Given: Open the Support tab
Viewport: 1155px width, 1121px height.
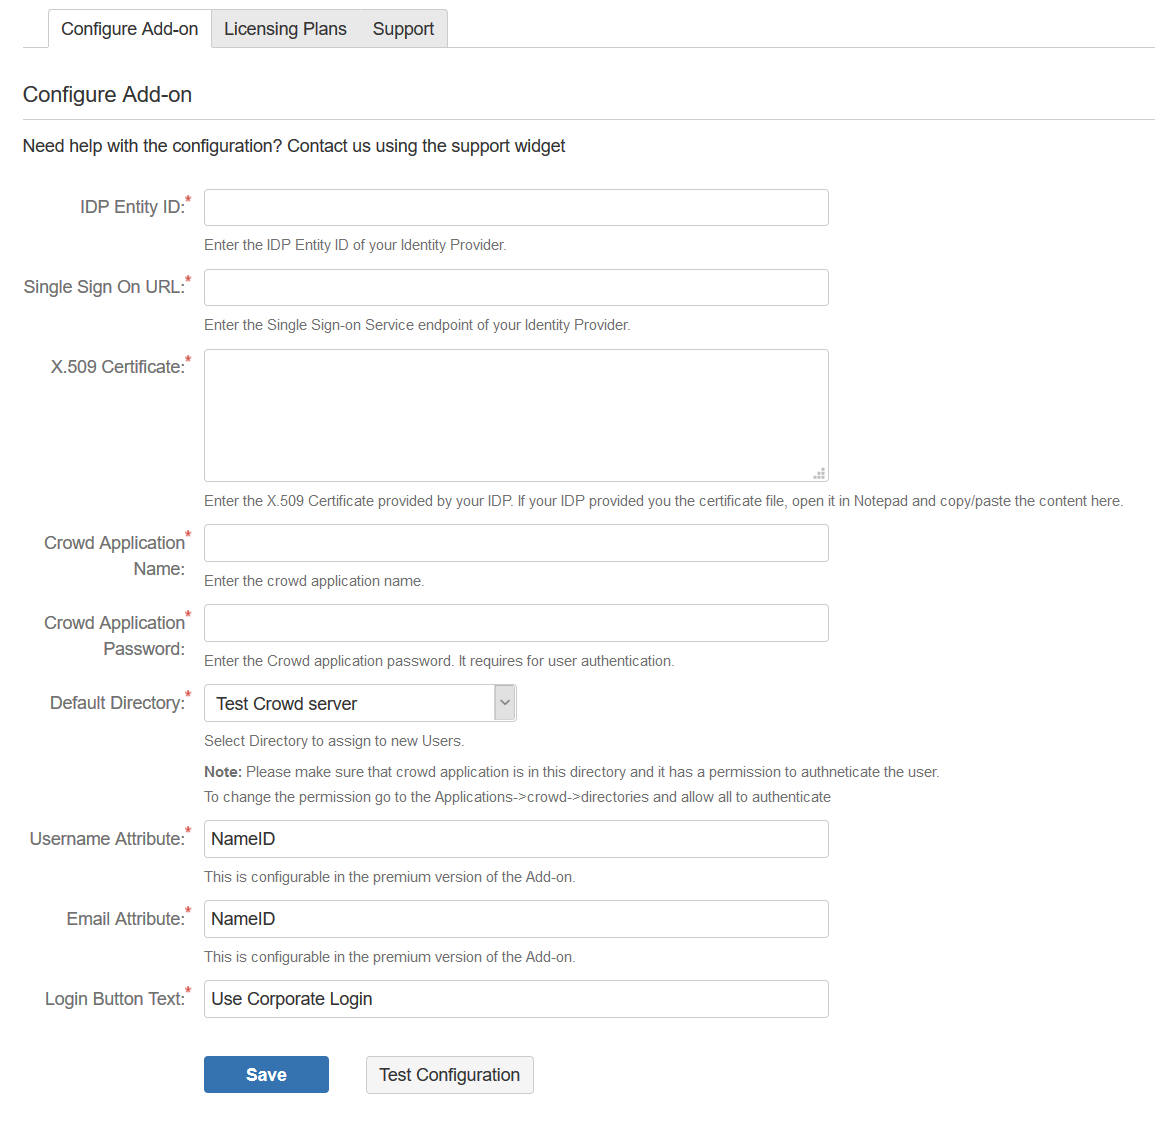Looking at the screenshot, I should (403, 29).
